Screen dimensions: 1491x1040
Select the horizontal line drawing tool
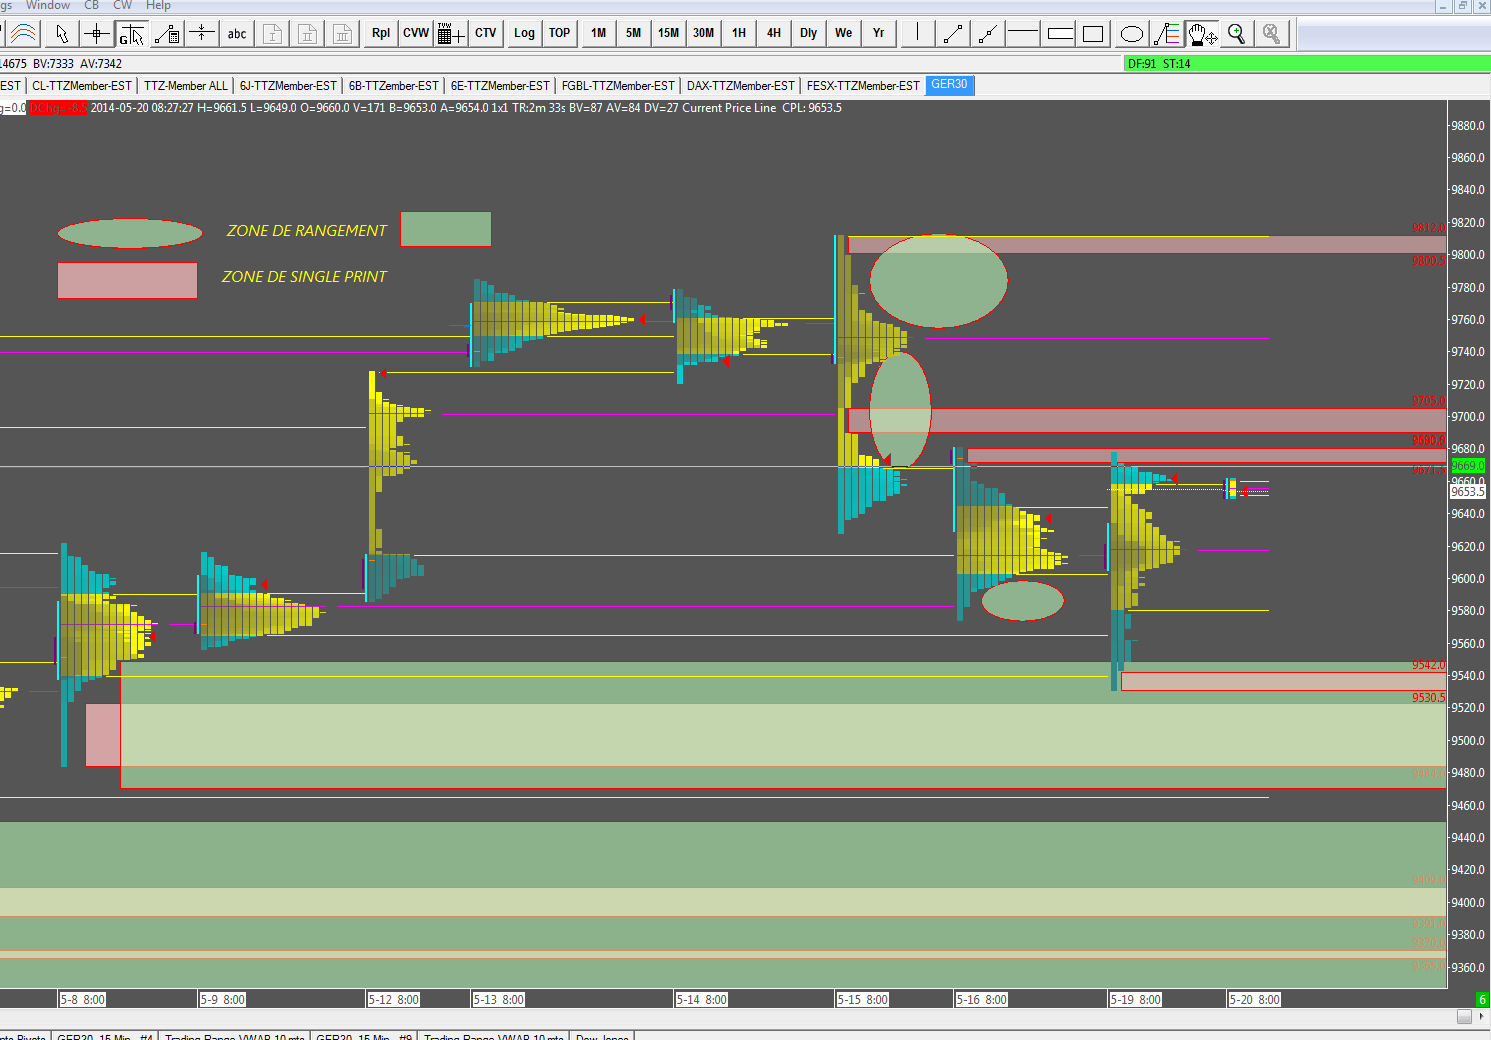click(x=1023, y=34)
